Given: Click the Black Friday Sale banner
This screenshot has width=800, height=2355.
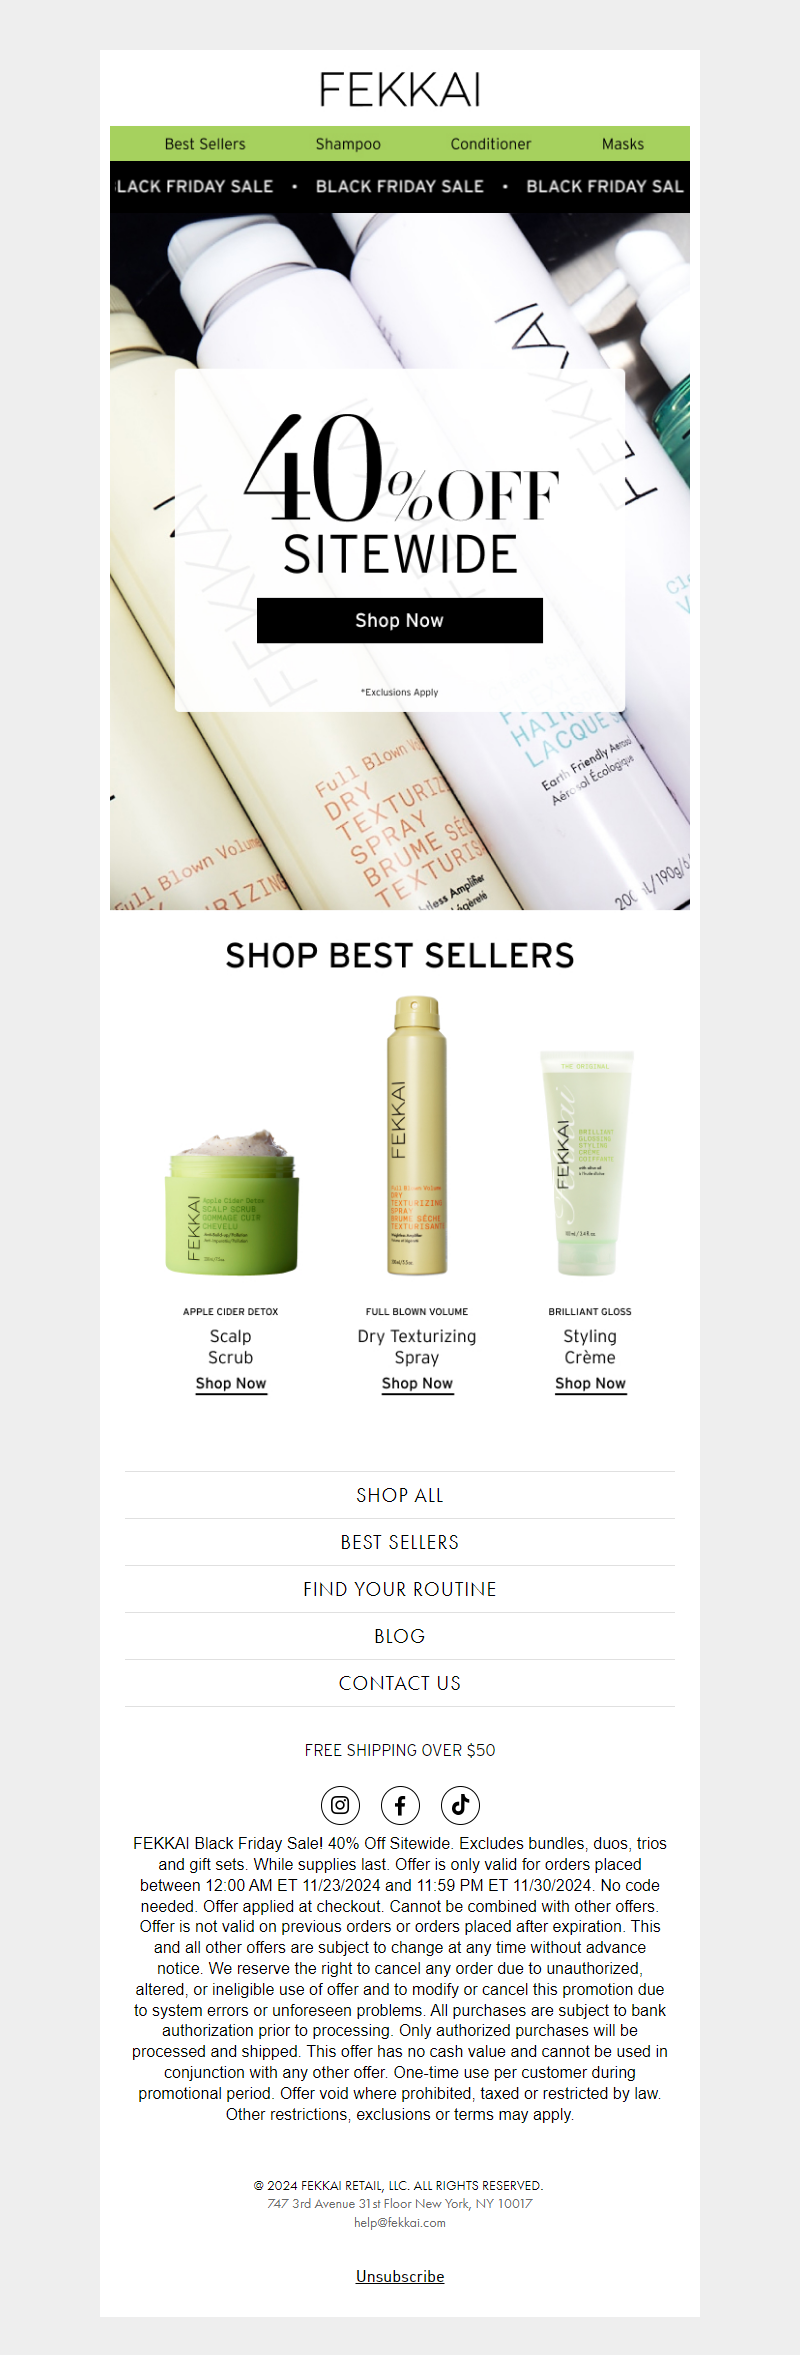Looking at the screenshot, I should [x=400, y=187].
